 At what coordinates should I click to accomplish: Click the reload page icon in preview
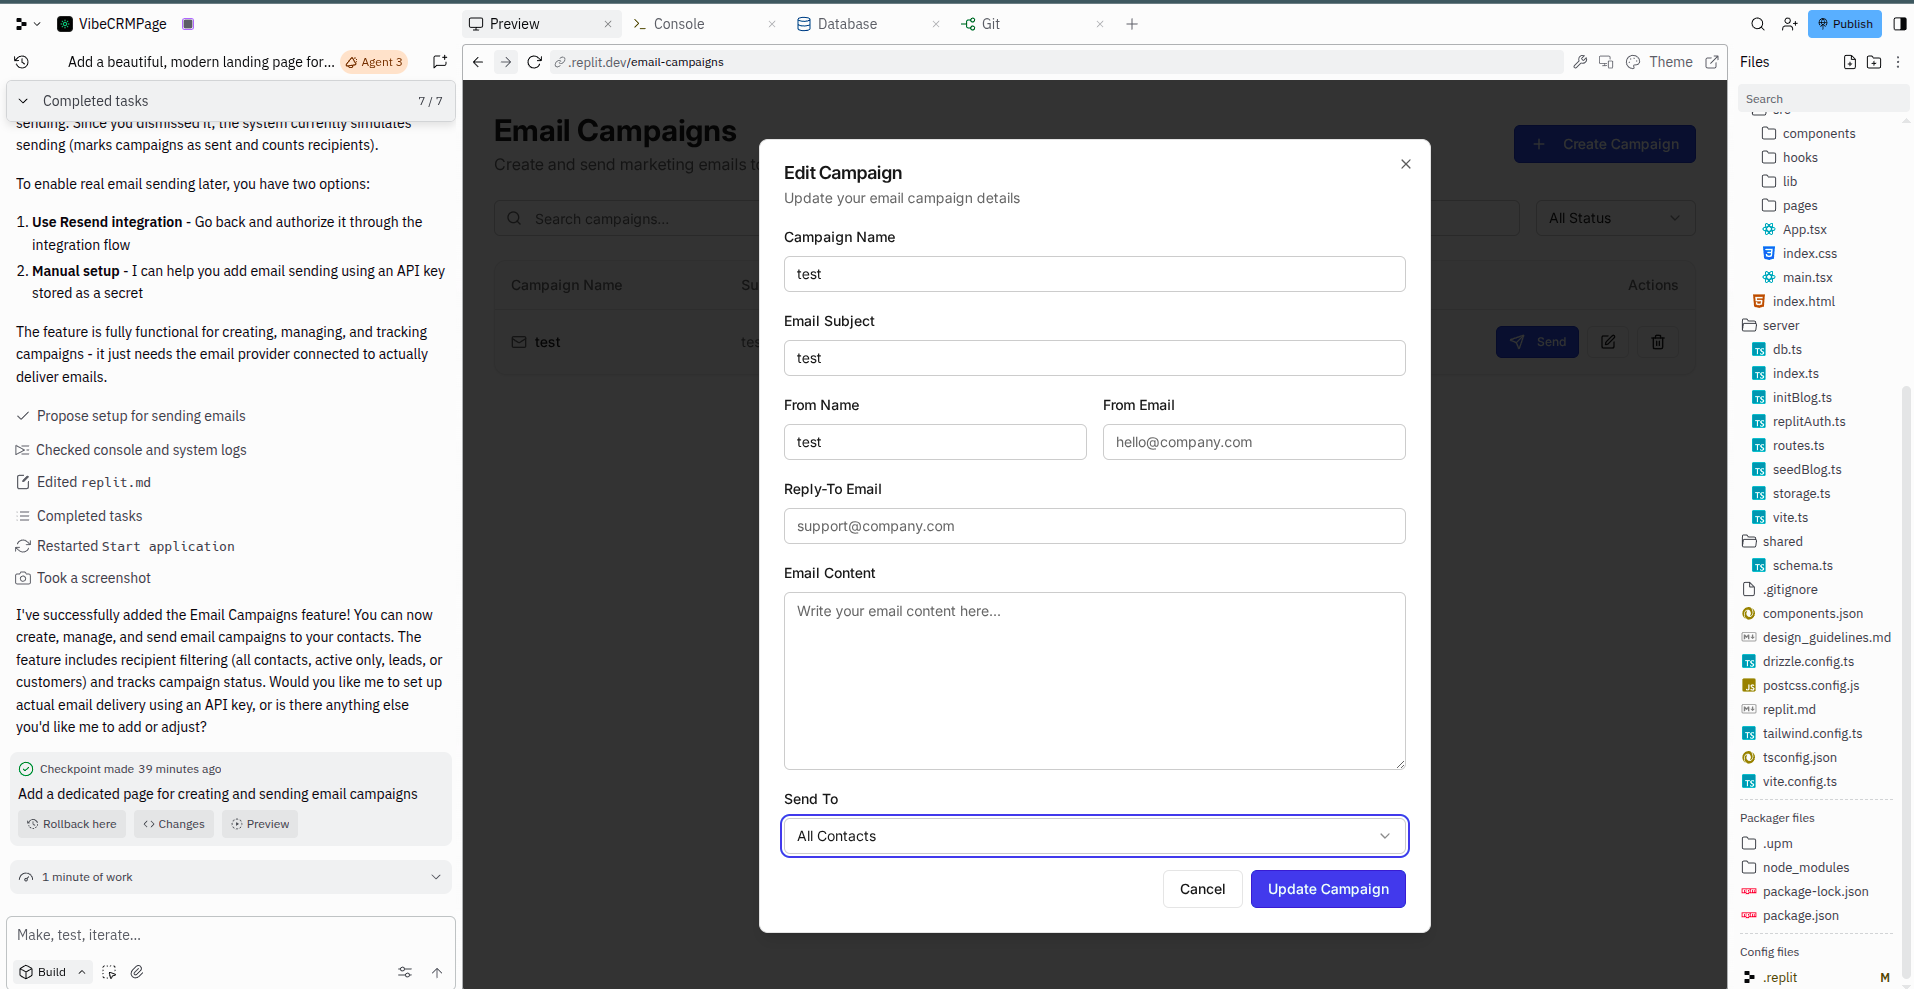[x=534, y=62]
